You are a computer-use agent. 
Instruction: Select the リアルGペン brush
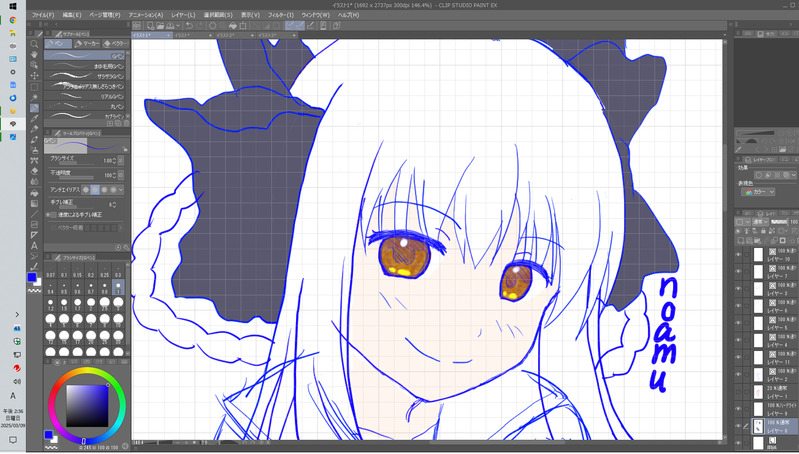click(85, 96)
